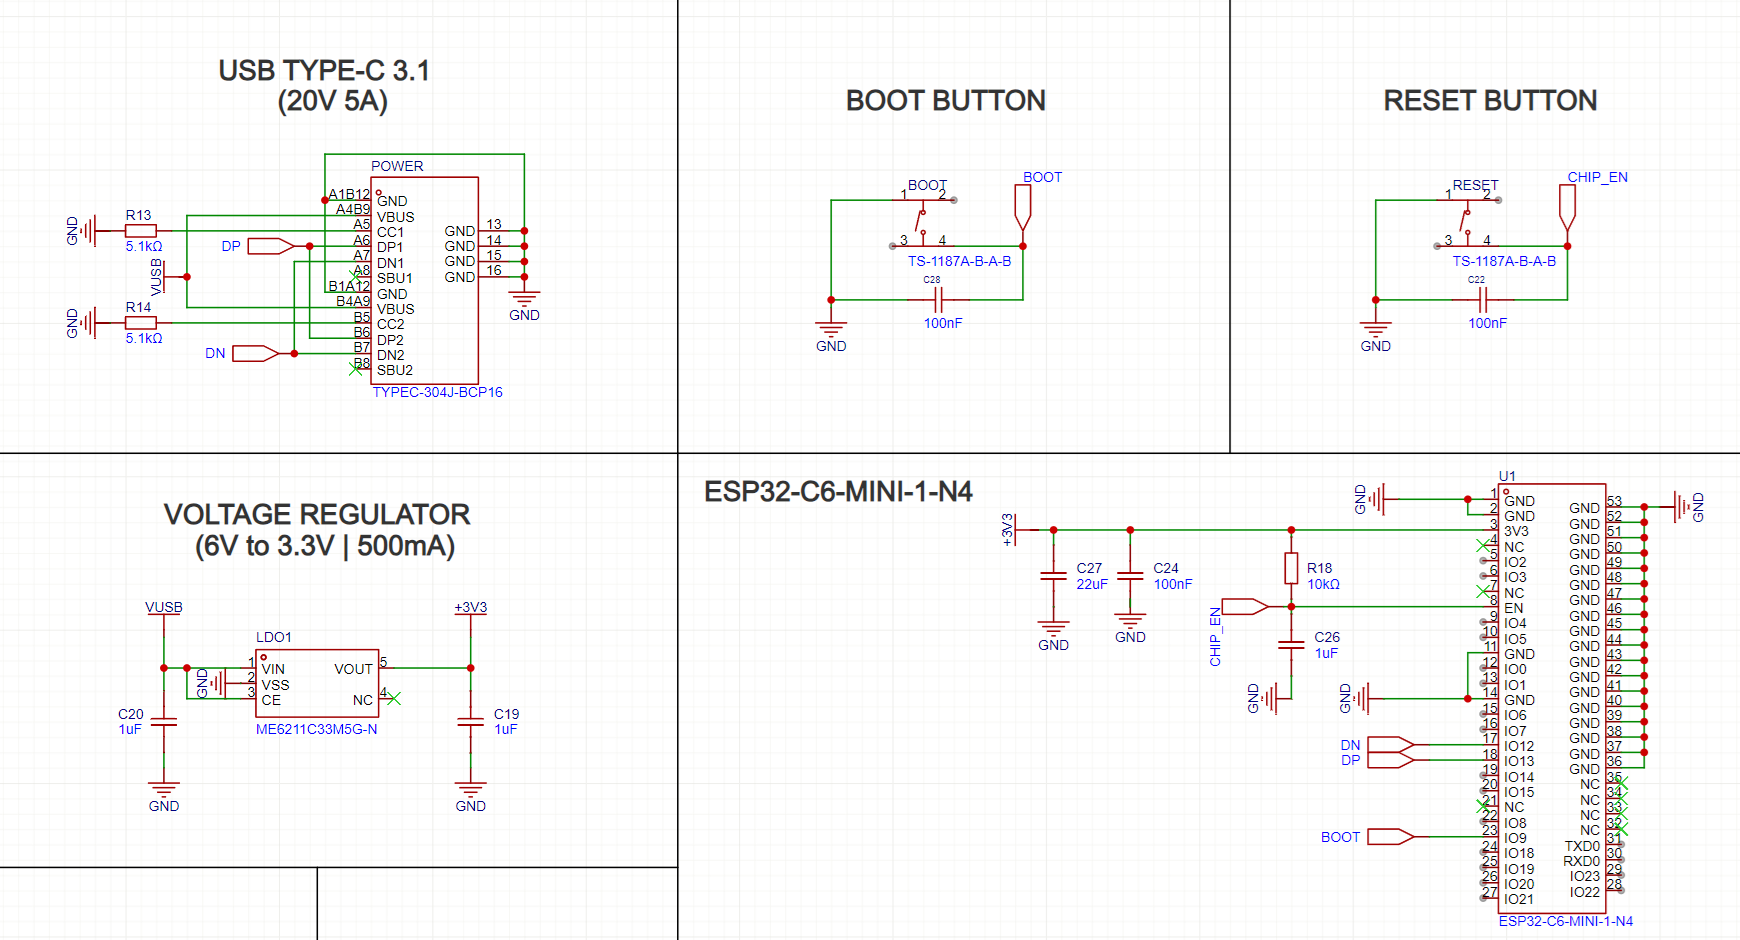The image size is (1740, 940).
Task: Click +3V3 power flag left of C27
Action: tap(1012, 529)
